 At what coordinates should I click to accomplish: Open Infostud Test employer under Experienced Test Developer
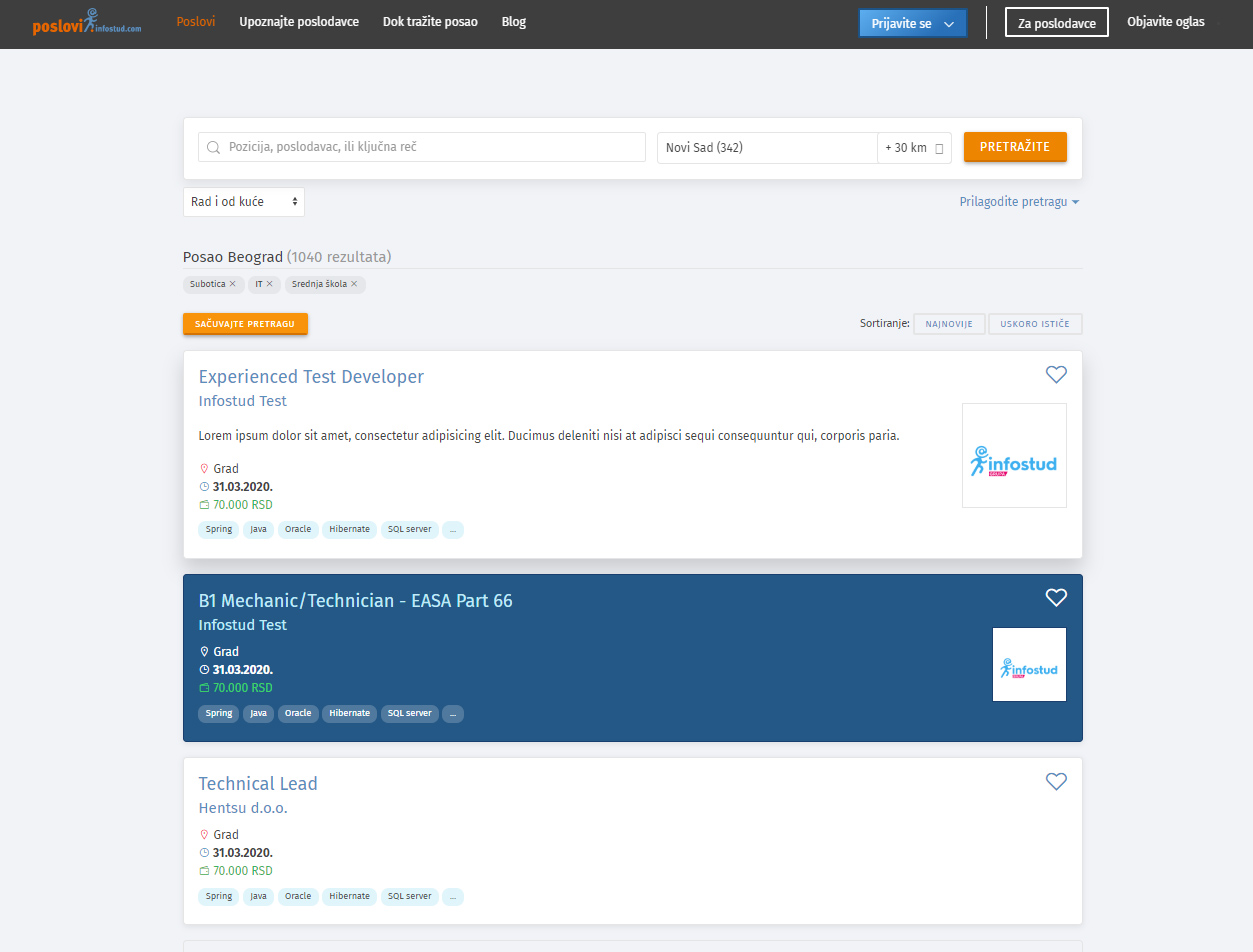tap(243, 401)
